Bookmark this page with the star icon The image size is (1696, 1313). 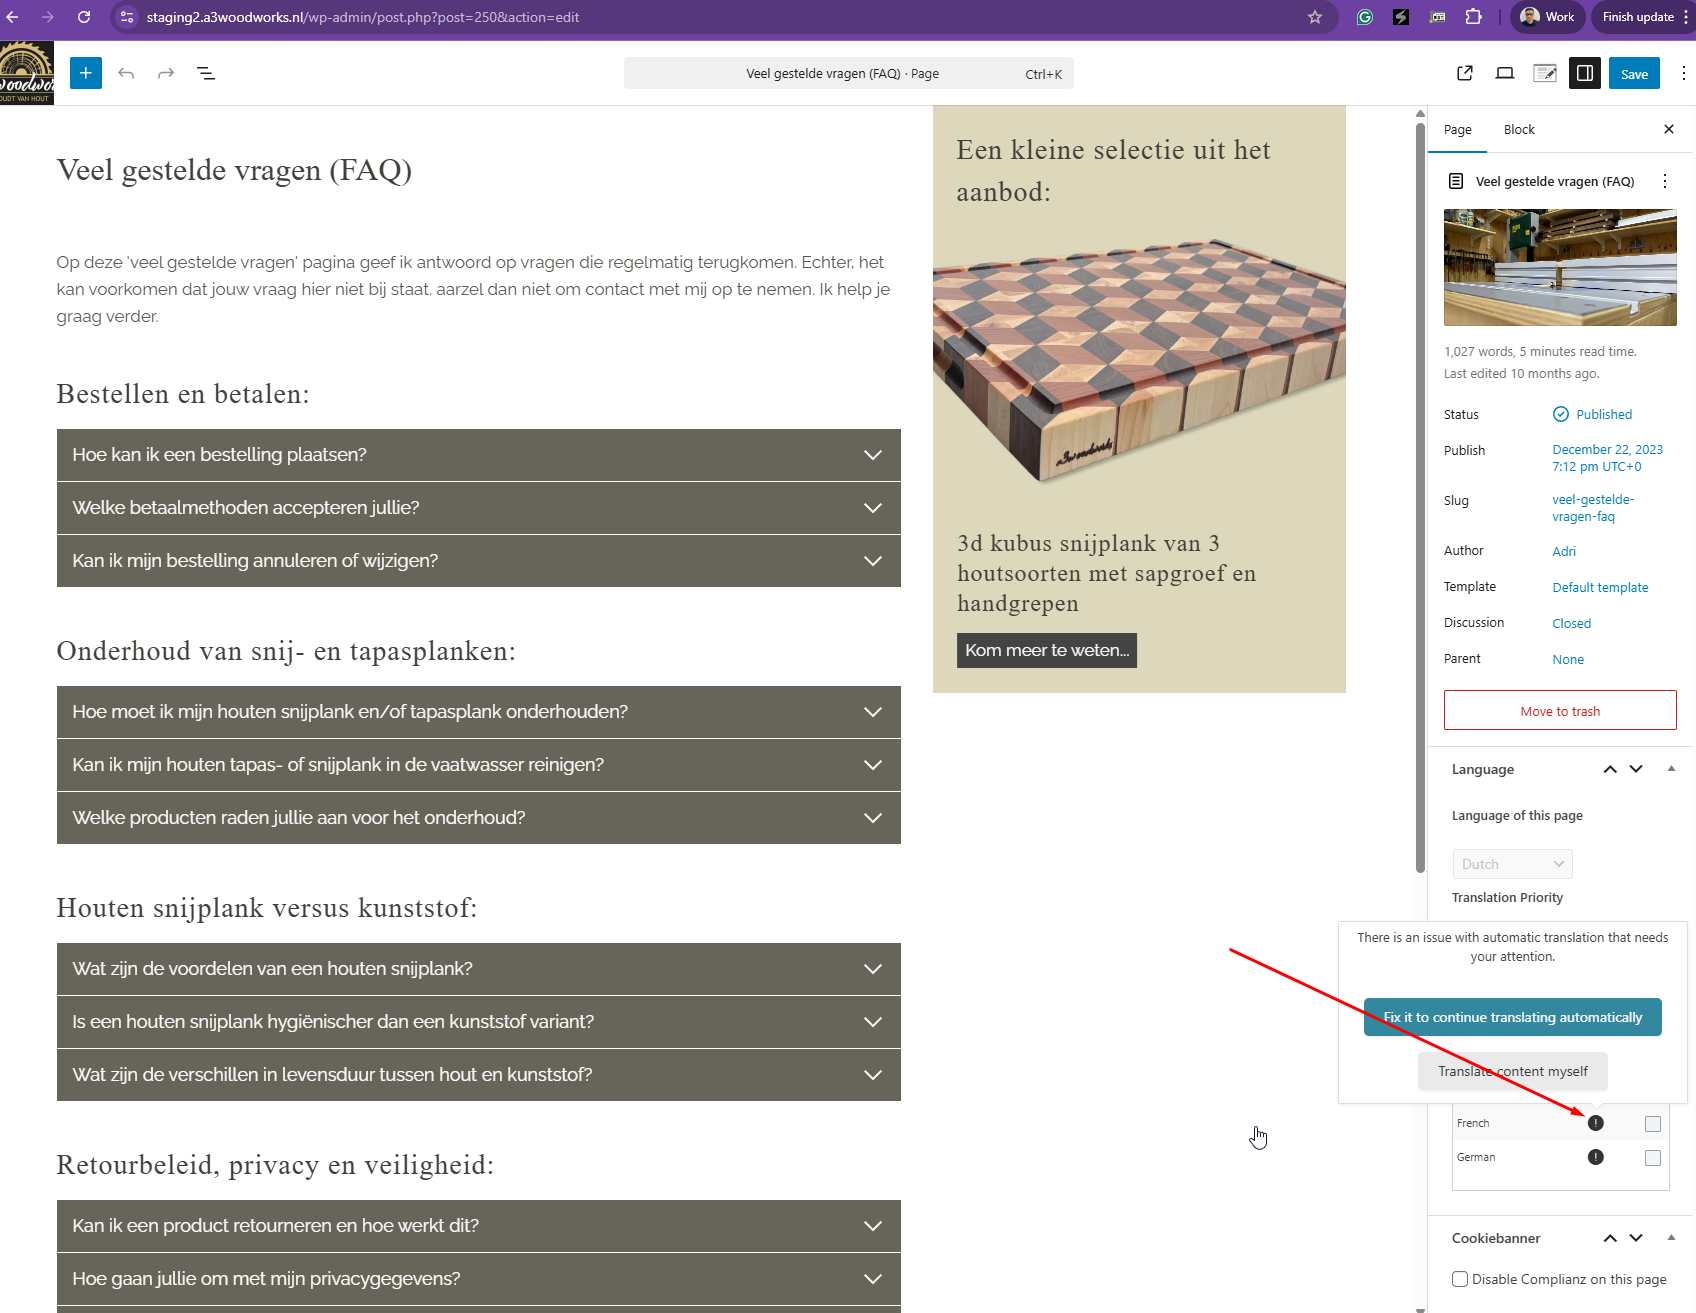pyautogui.click(x=1315, y=17)
